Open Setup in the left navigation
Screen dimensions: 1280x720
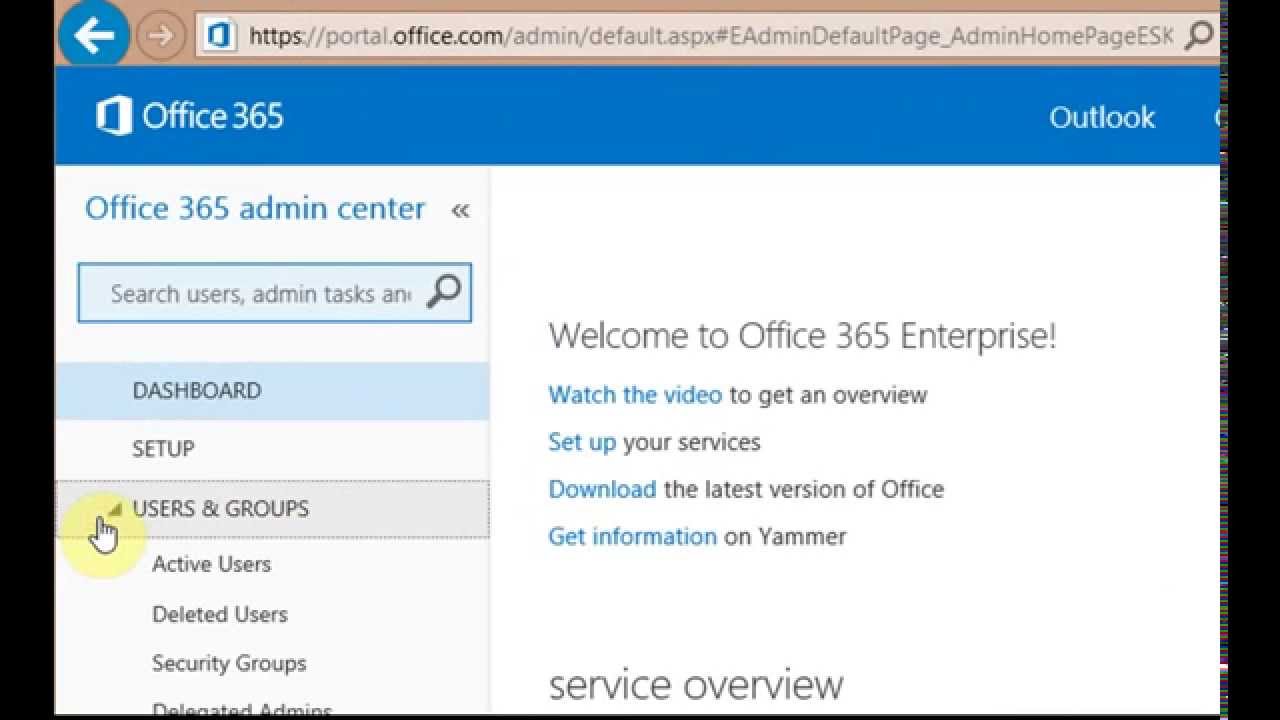(x=163, y=449)
